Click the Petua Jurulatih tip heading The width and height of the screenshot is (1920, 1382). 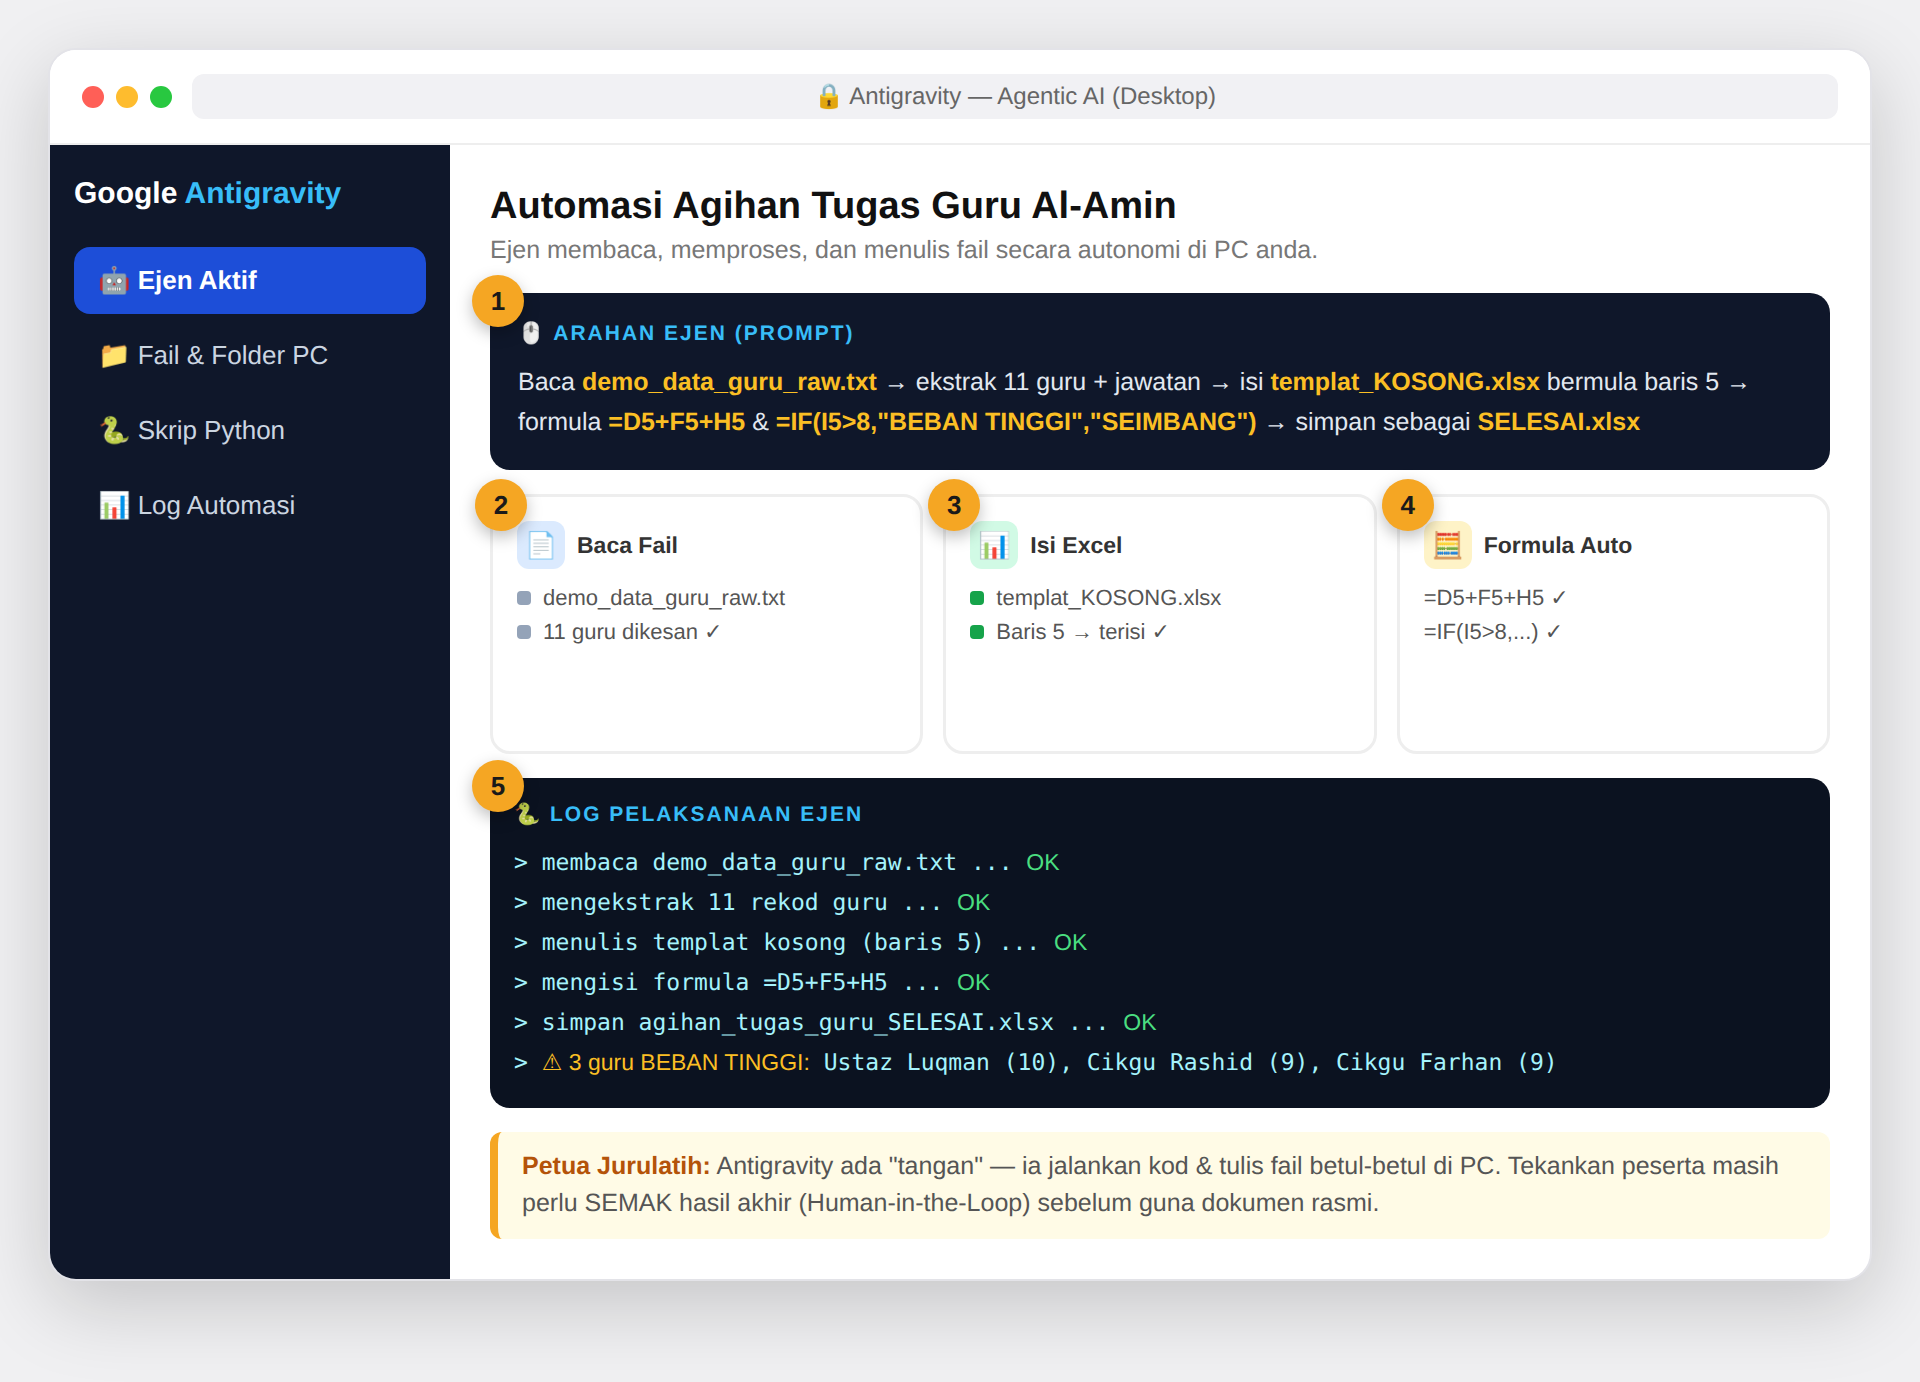[616, 1166]
